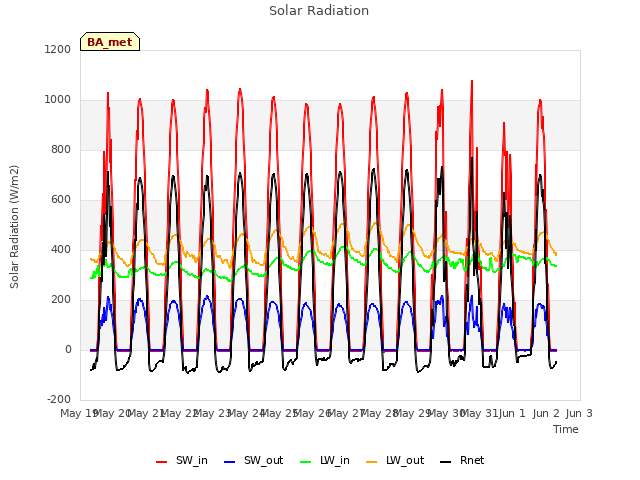Toggle the LW_out legend entry
Image resolution: width=640 pixels, height=480 pixels.
click(x=395, y=460)
